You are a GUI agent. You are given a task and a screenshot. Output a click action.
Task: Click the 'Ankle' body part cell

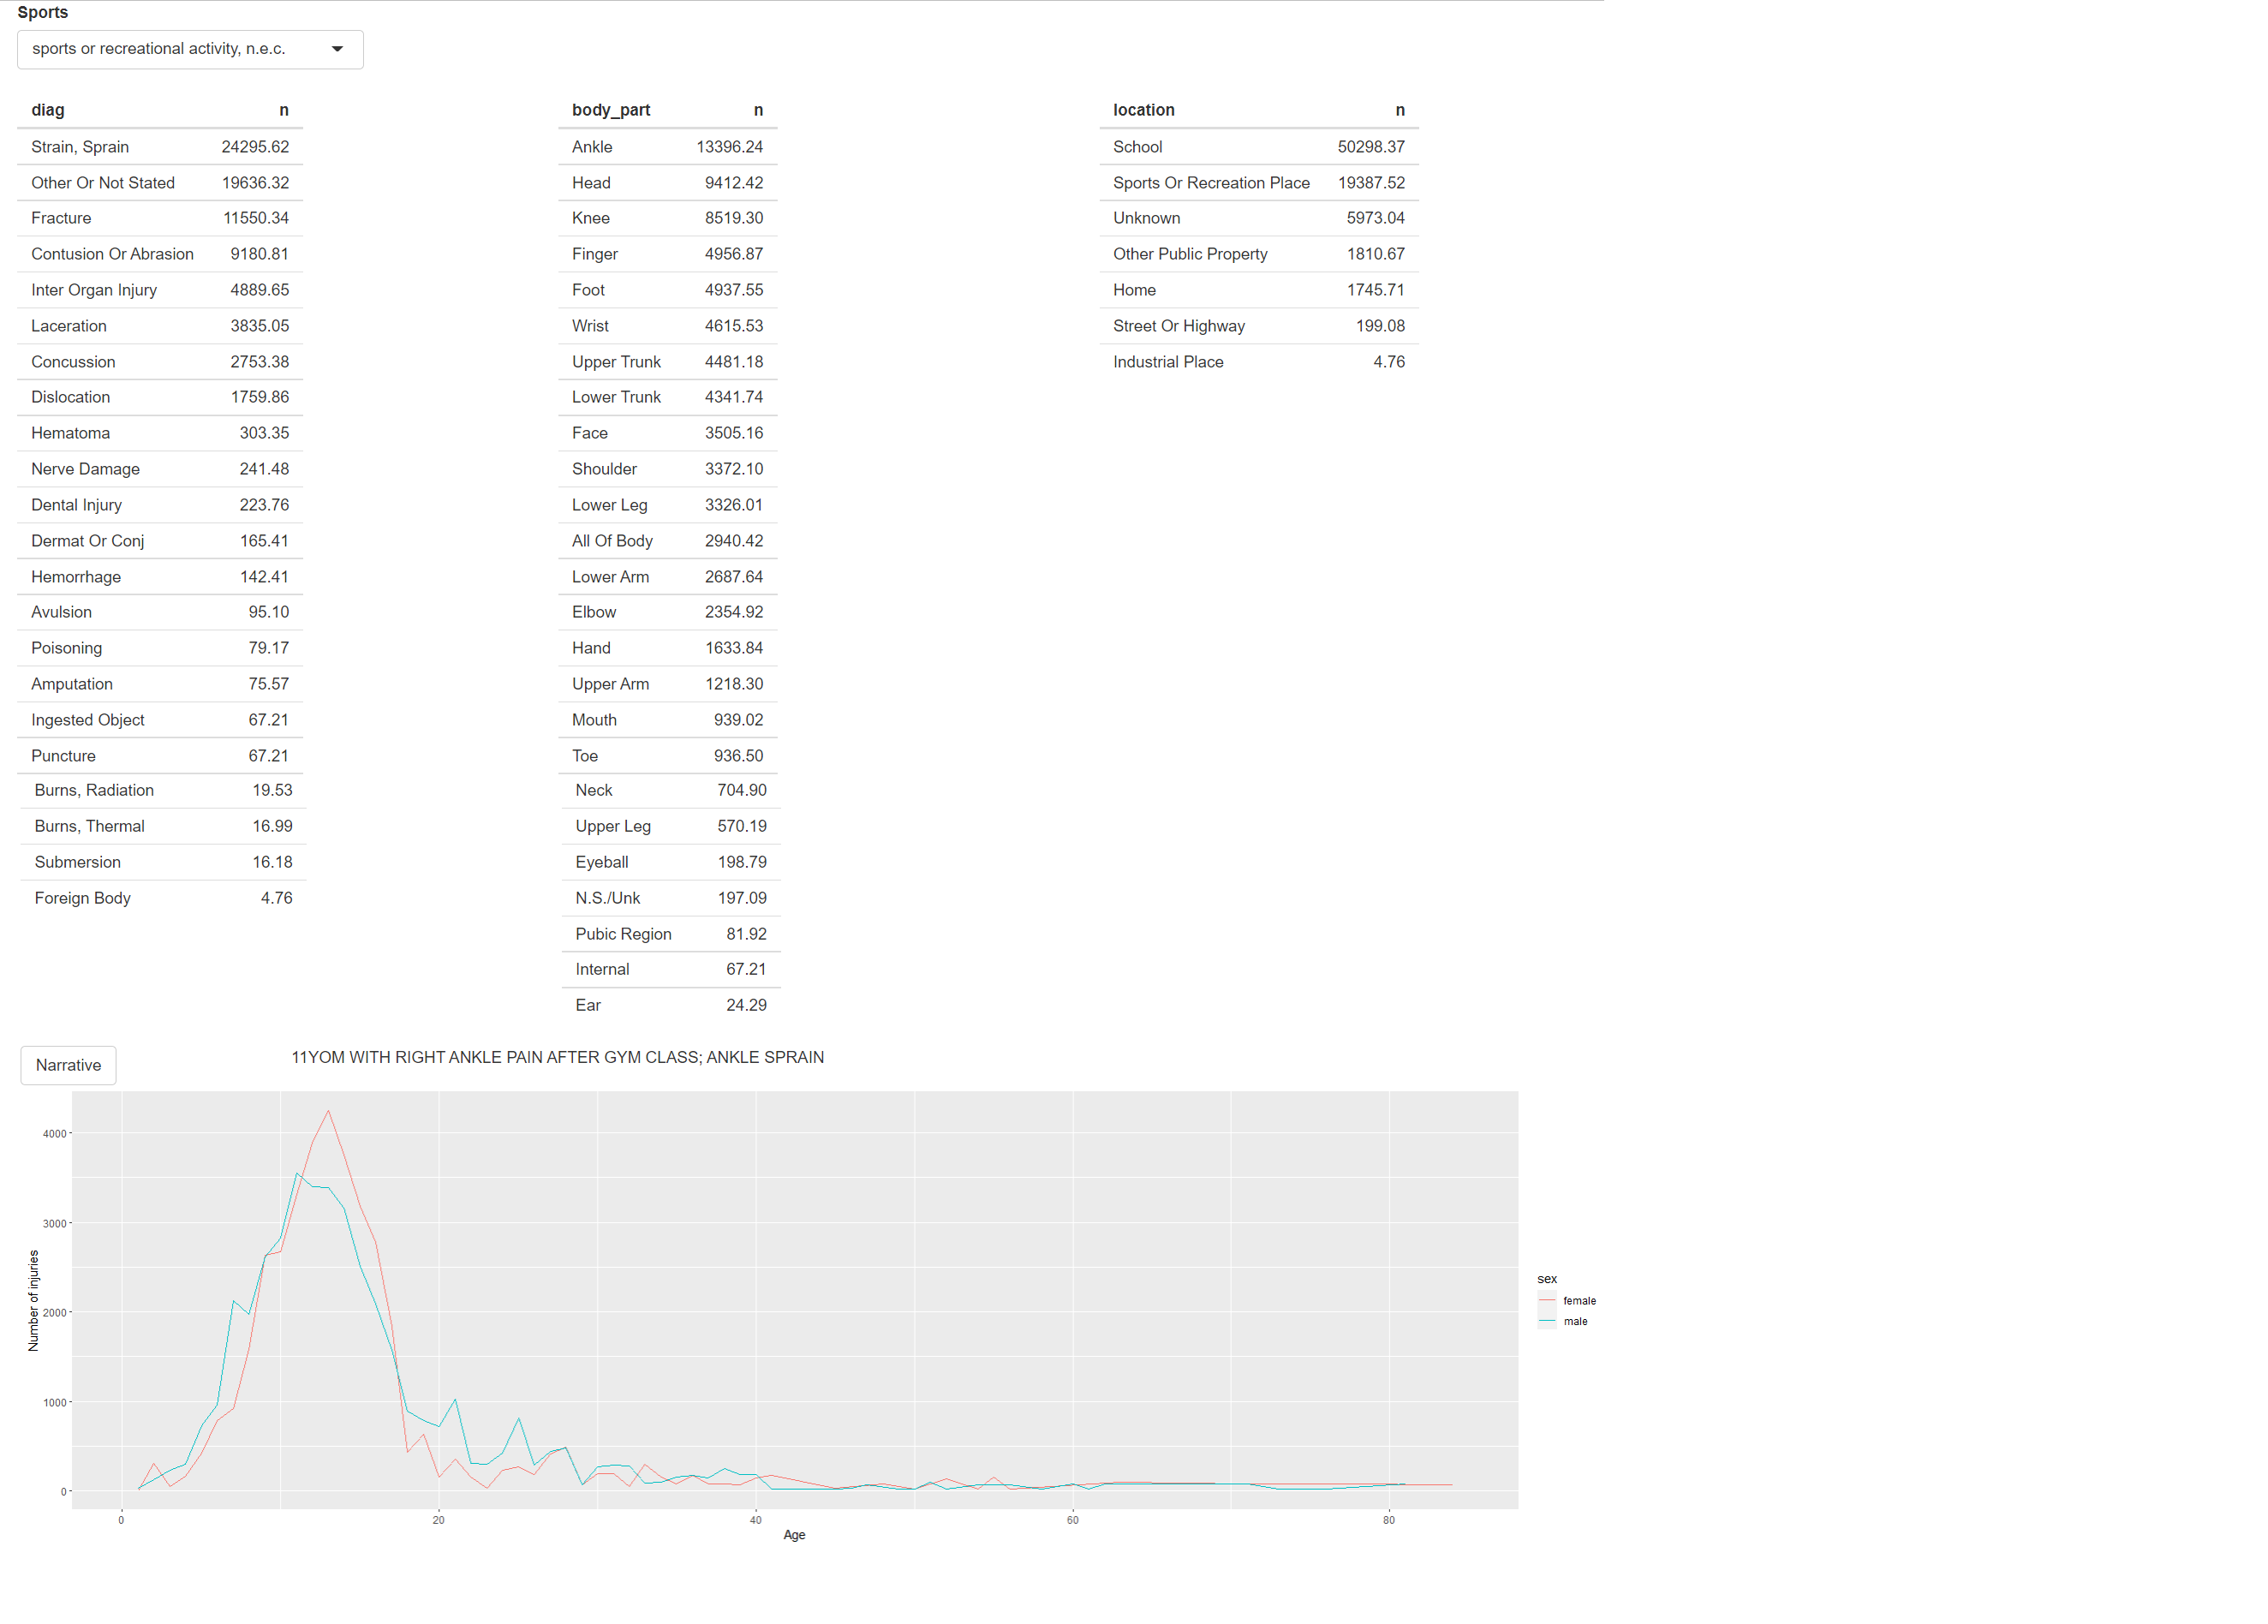coord(592,147)
